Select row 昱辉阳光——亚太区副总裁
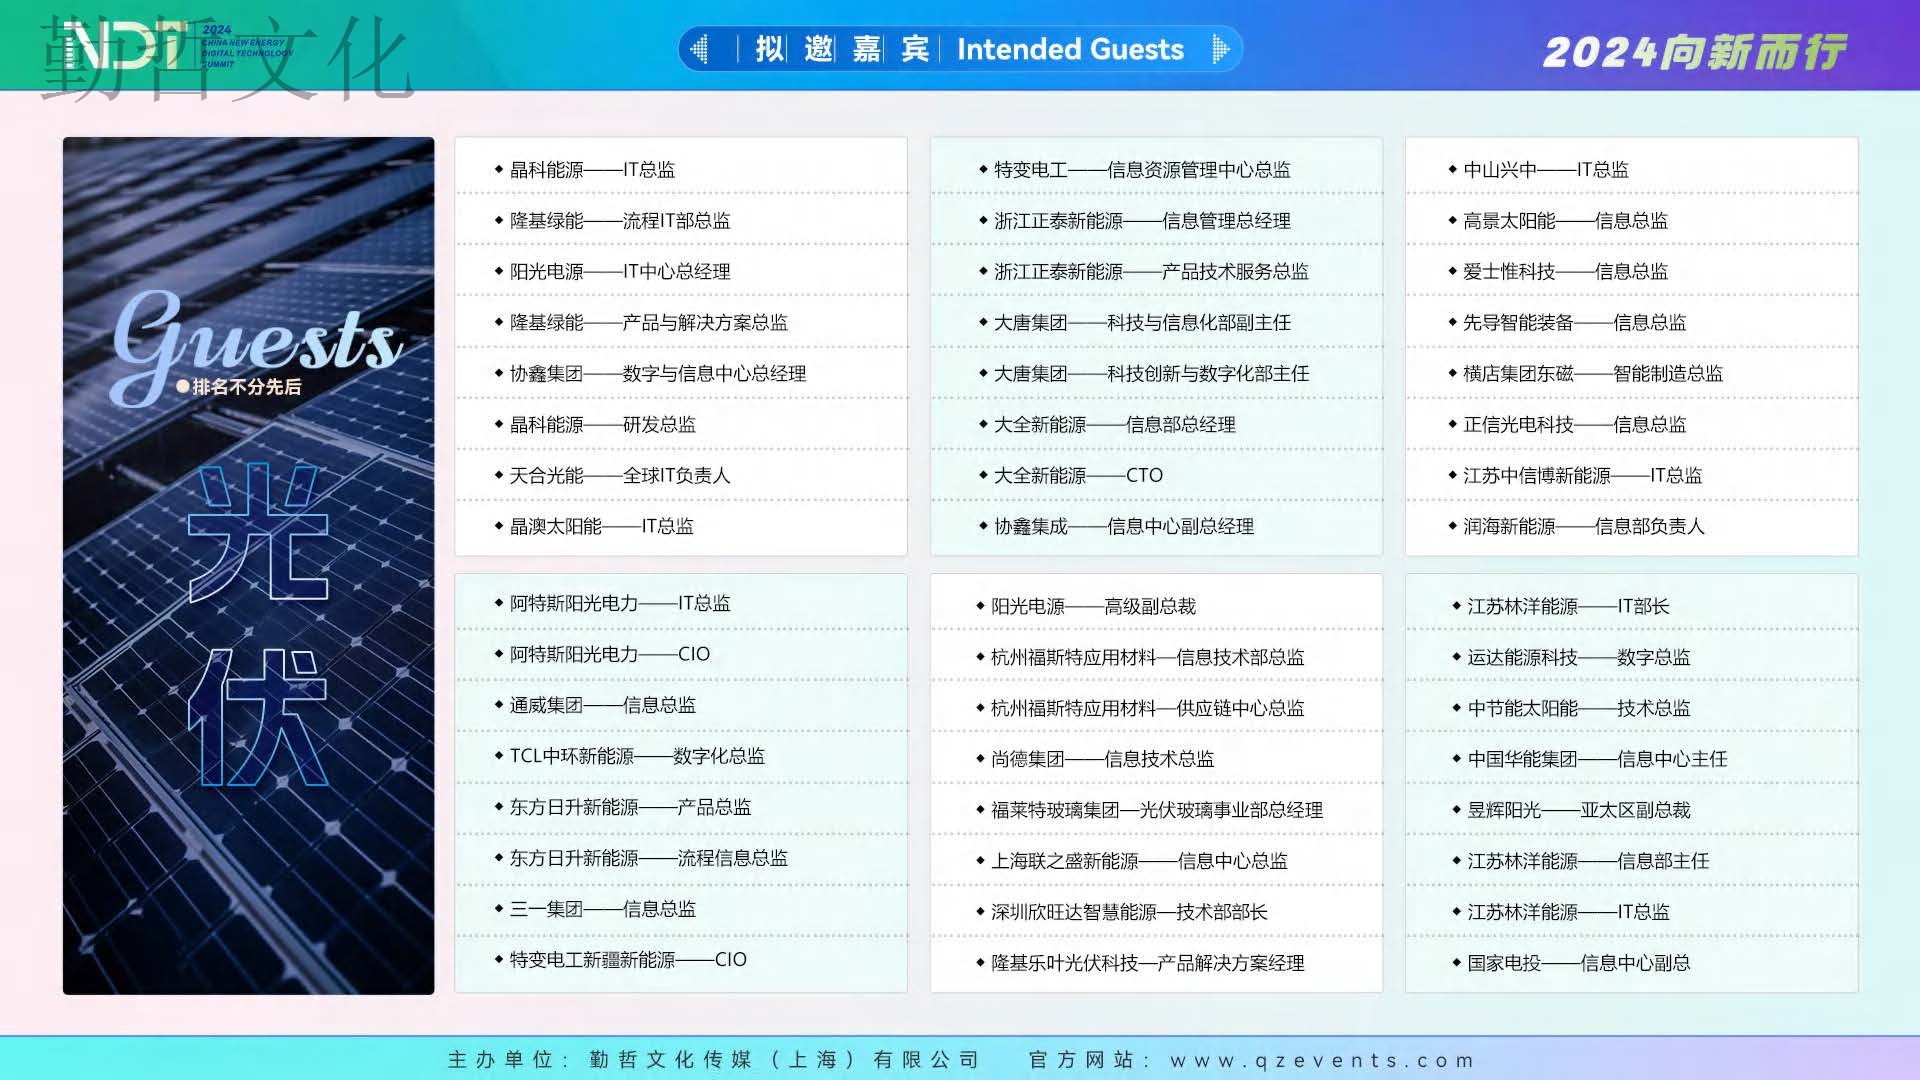The image size is (1920, 1080). pyautogui.click(x=1632, y=811)
